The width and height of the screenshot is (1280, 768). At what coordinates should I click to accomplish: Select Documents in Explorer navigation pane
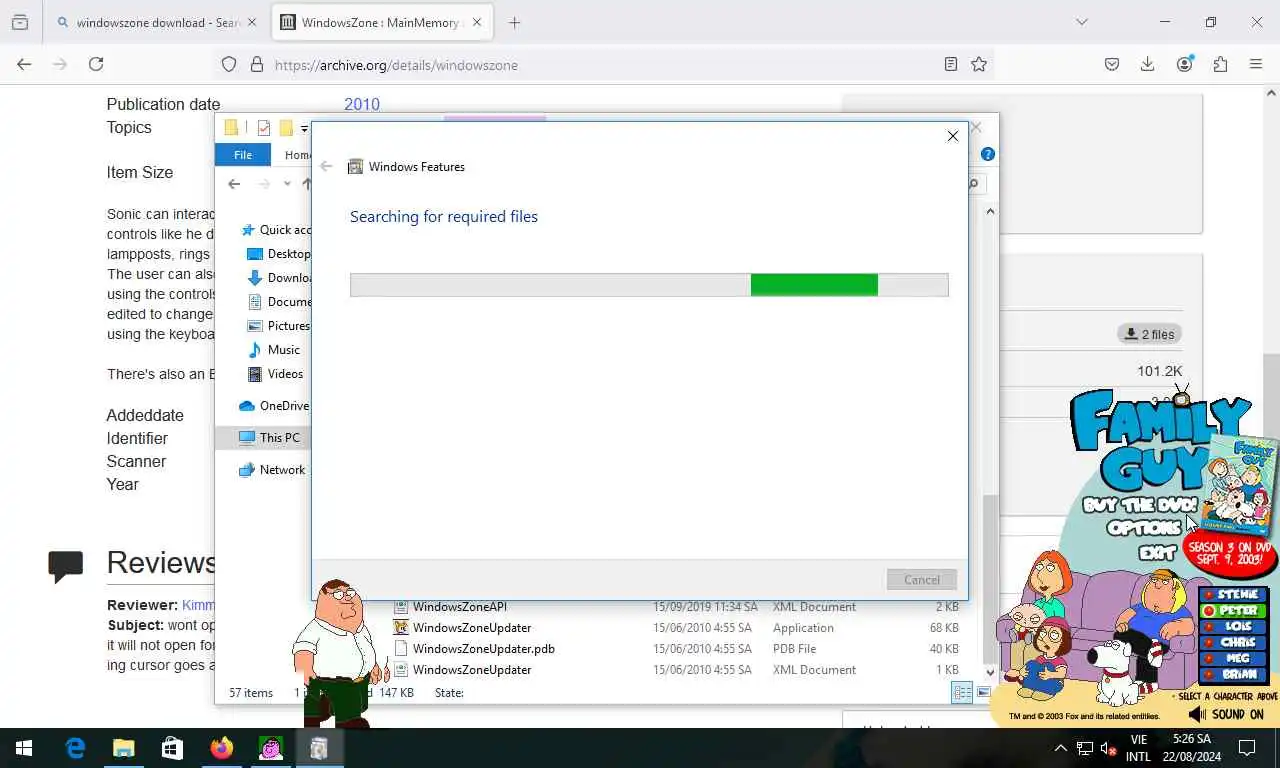coord(279,302)
